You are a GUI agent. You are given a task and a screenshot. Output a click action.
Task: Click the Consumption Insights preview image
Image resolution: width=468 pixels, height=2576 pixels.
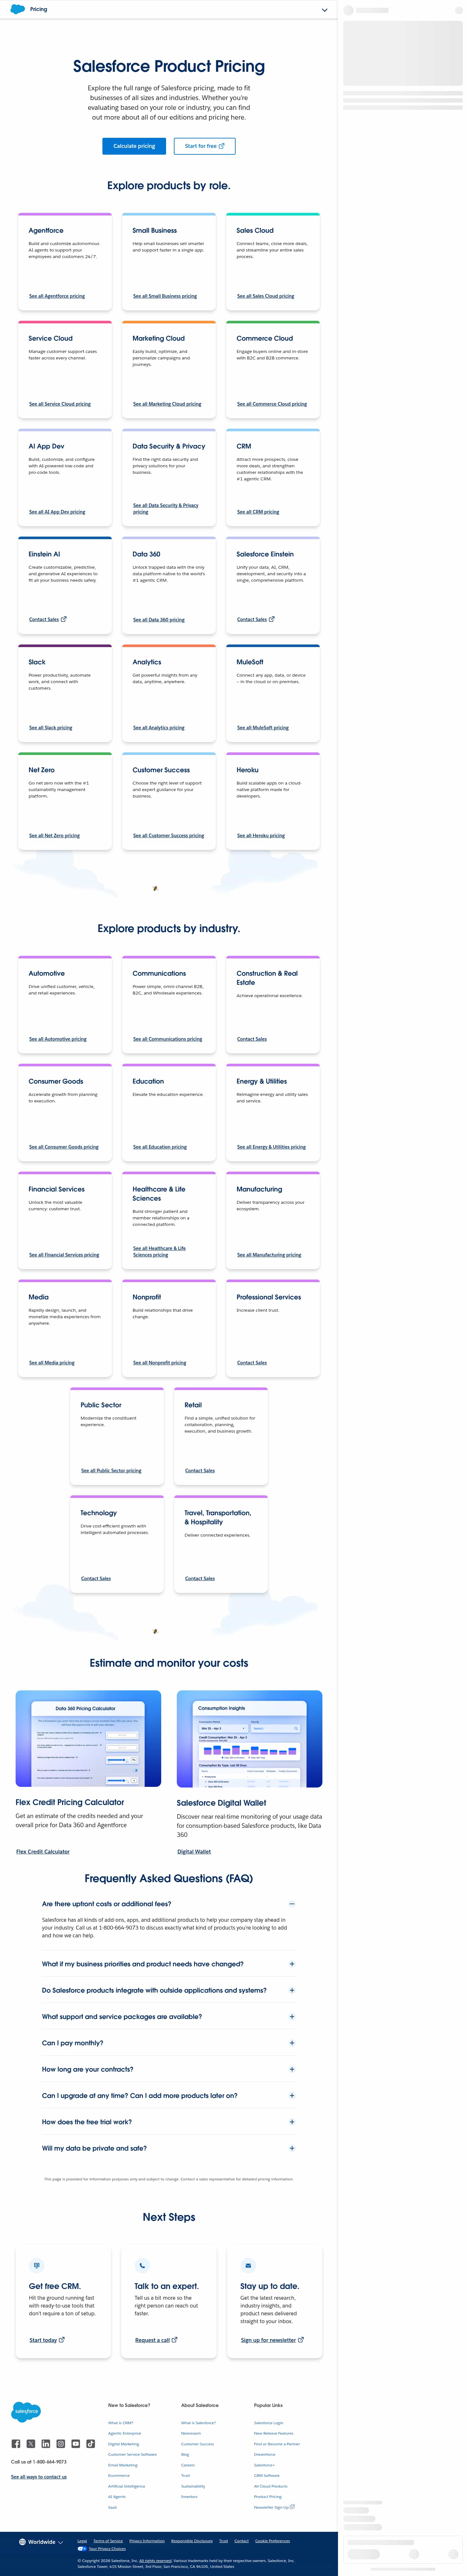tap(249, 1739)
